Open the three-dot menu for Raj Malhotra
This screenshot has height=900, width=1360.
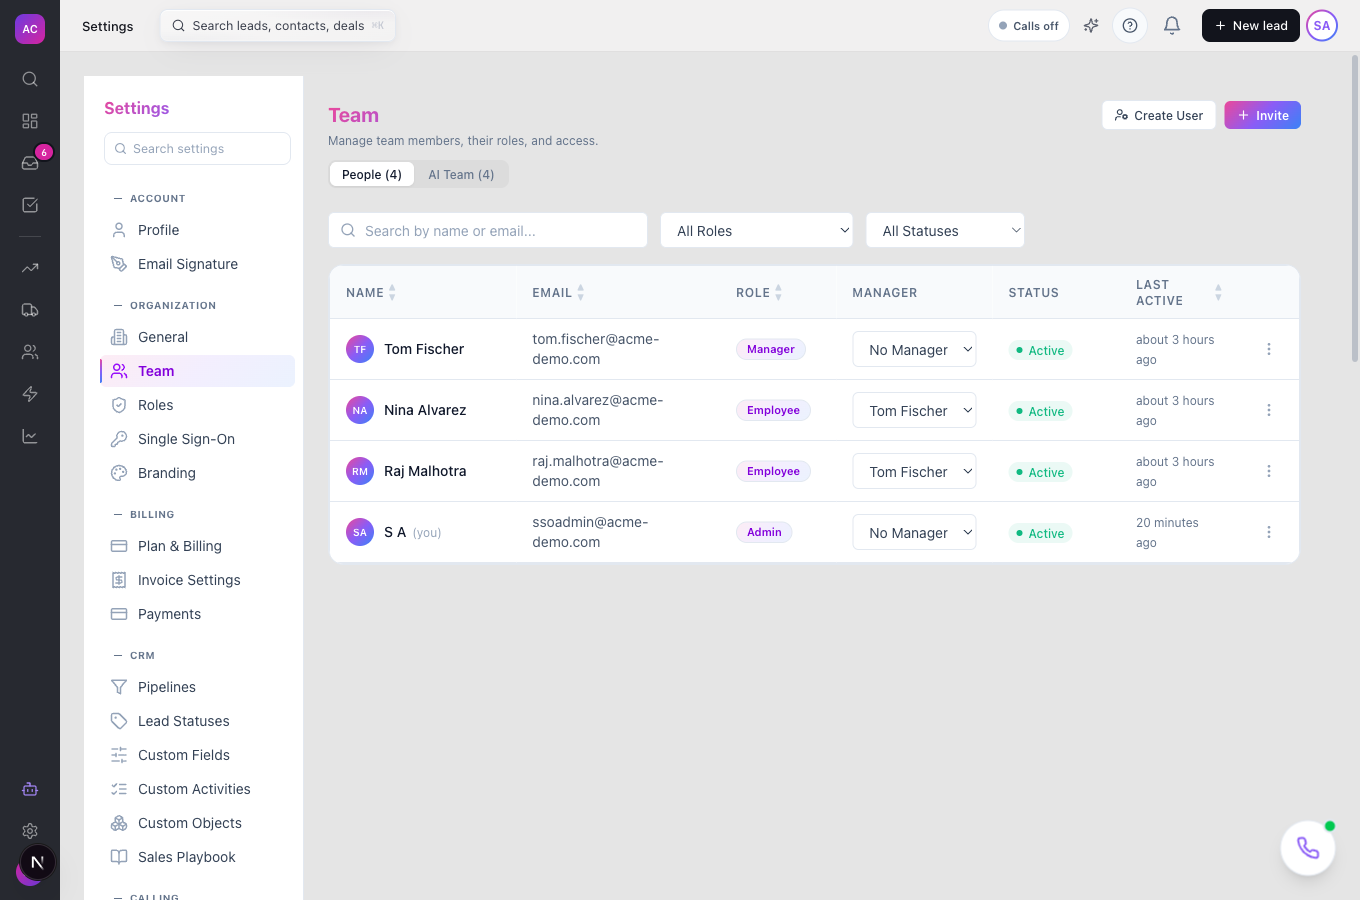[x=1269, y=471]
